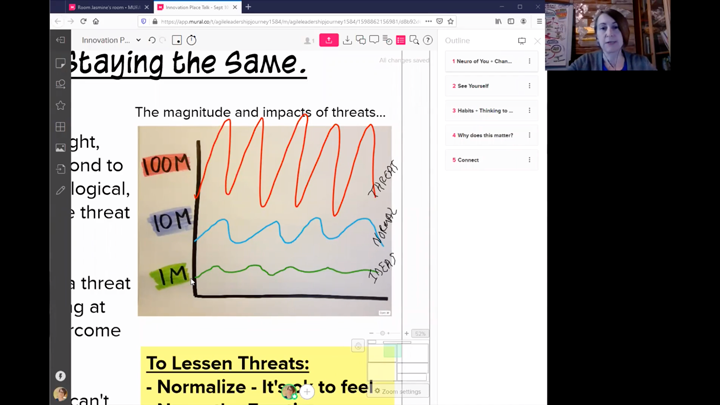Bookmark this page with star icon

coord(450,22)
